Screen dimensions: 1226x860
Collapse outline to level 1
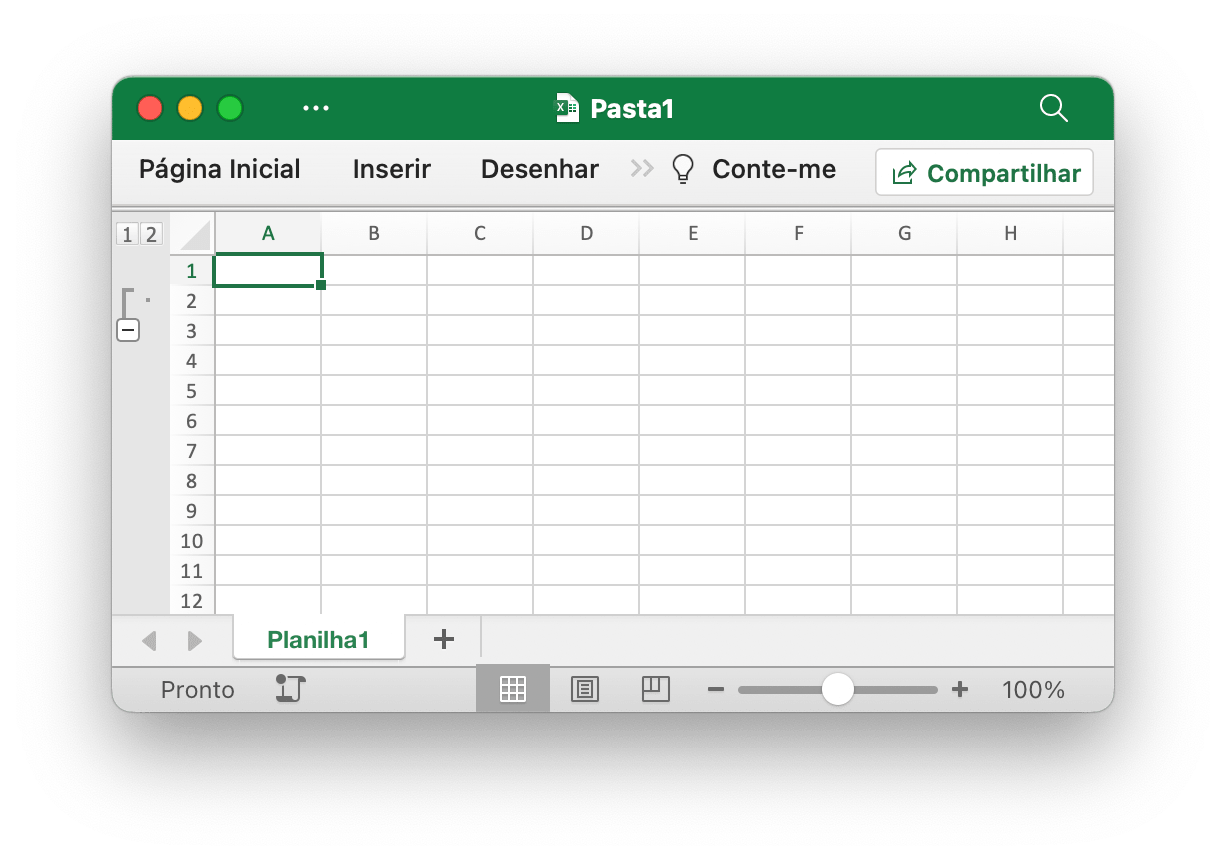(126, 233)
